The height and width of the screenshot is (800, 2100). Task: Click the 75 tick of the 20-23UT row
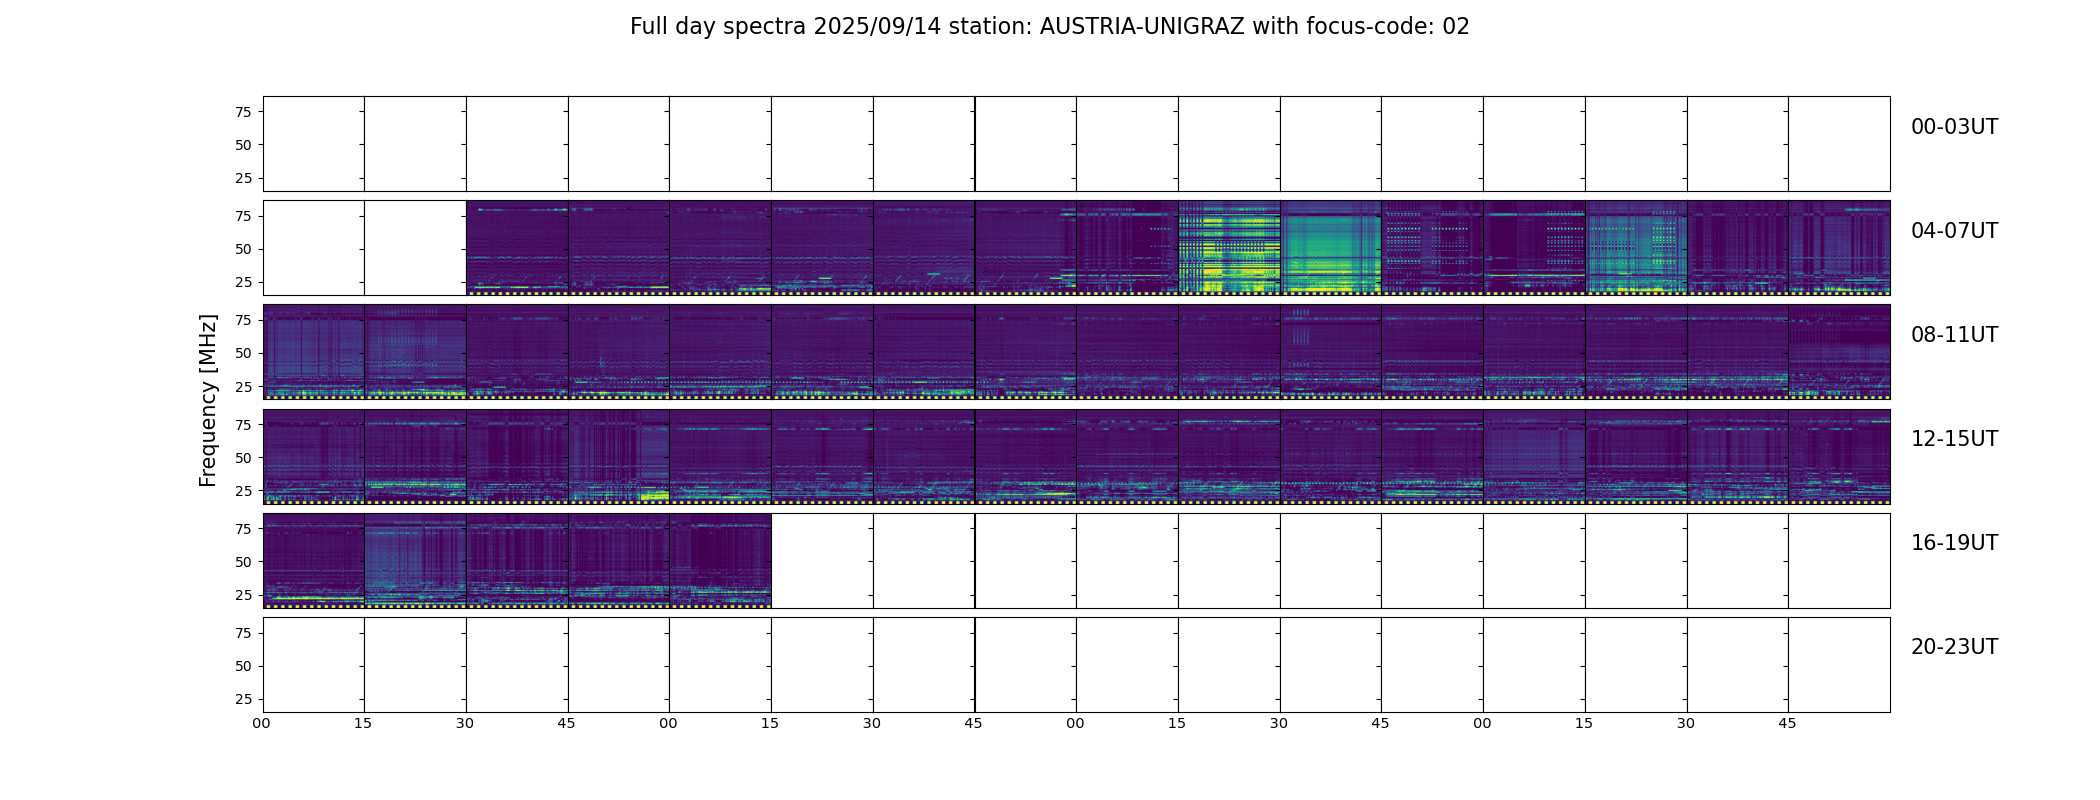243,633
